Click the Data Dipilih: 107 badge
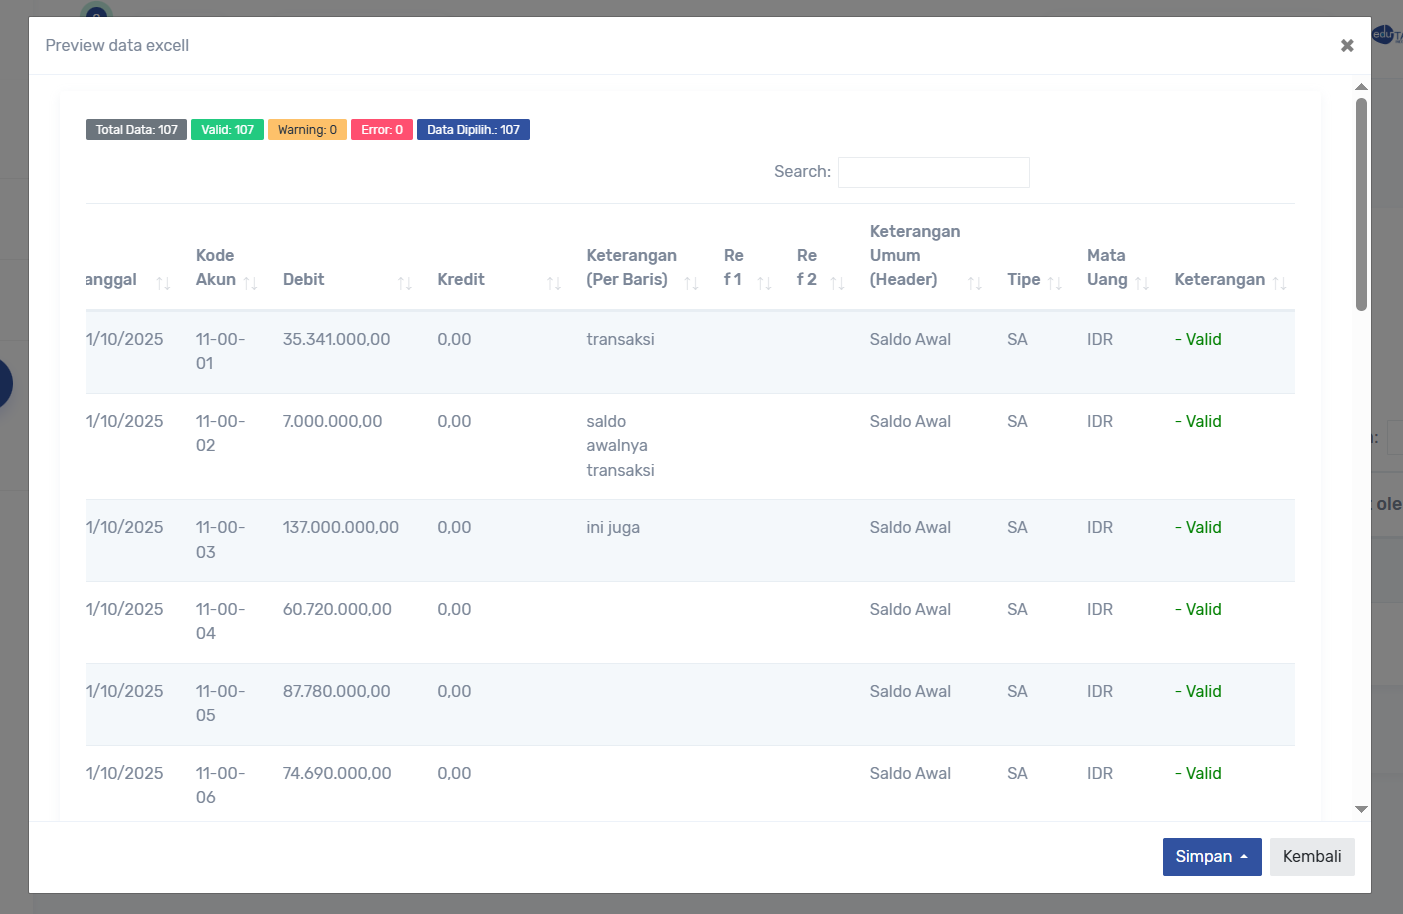This screenshot has height=914, width=1403. 473,130
